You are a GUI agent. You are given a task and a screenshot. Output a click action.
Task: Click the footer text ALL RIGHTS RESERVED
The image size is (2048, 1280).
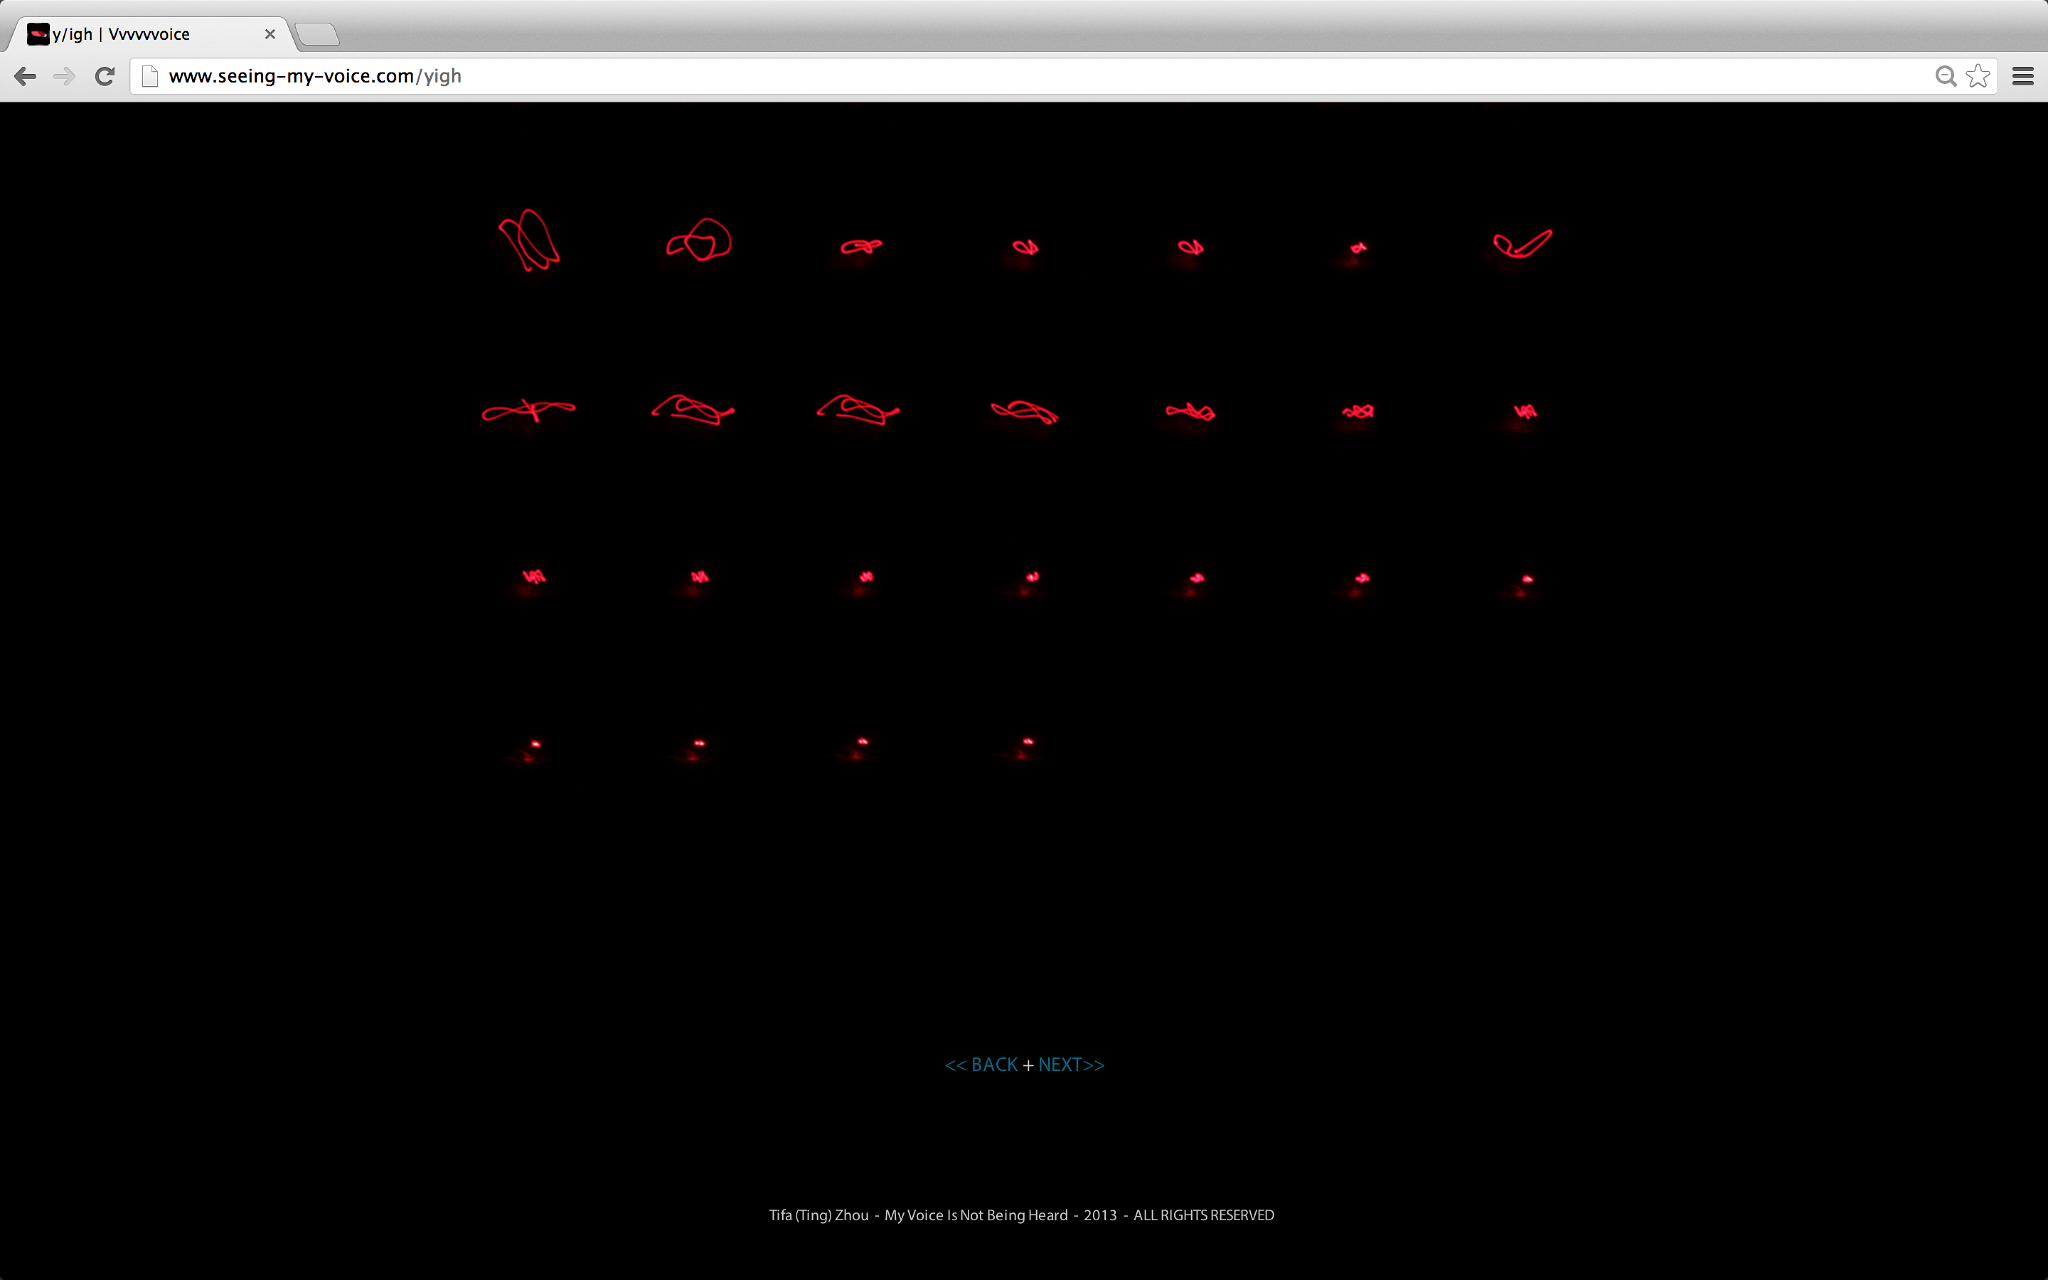1204,1215
